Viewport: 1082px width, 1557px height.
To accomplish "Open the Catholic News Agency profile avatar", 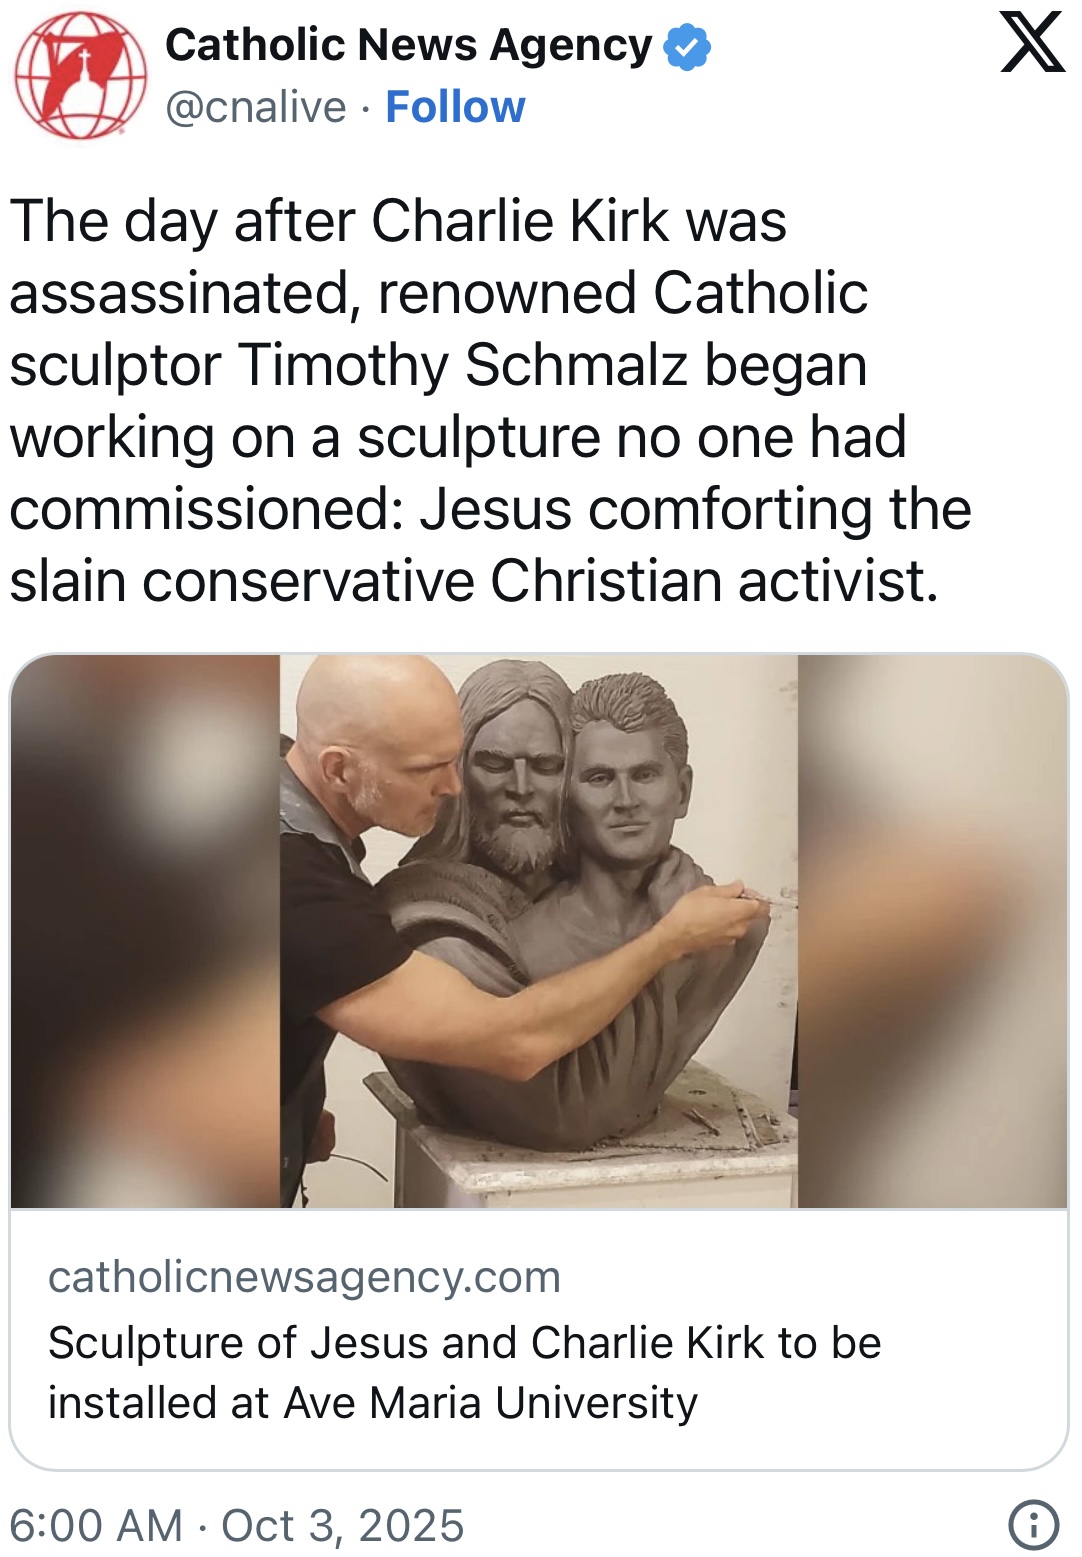I will [80, 76].
